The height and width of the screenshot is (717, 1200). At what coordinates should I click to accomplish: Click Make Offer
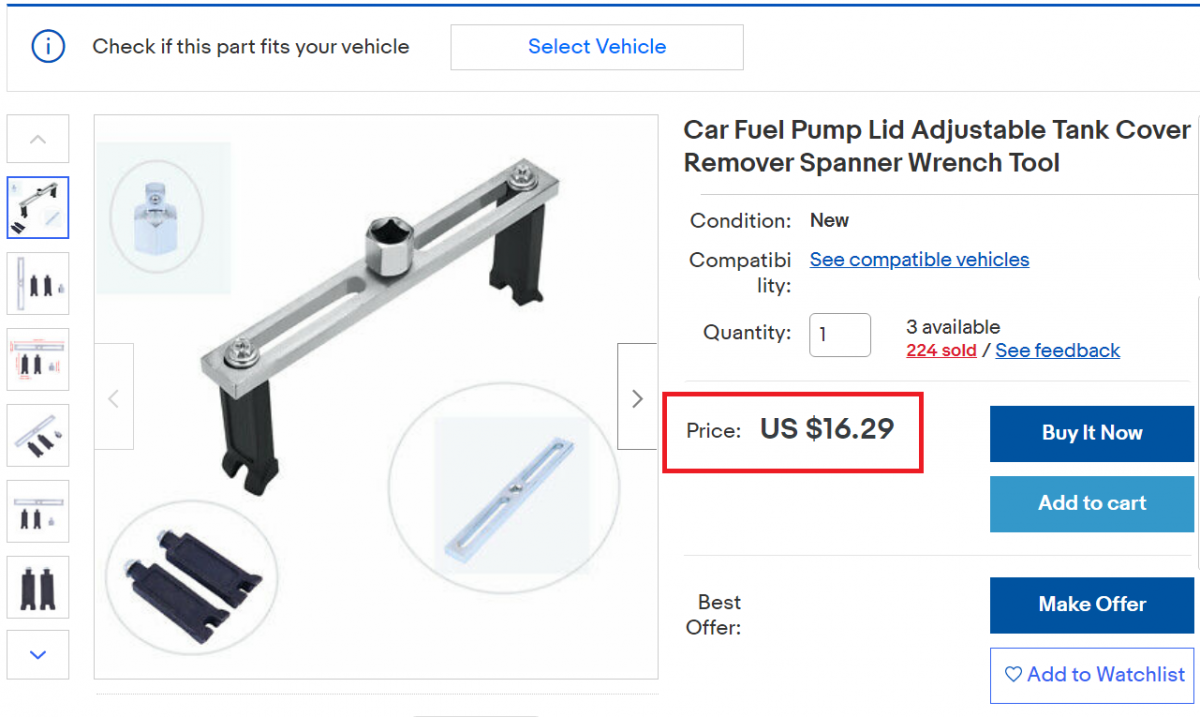1091,605
